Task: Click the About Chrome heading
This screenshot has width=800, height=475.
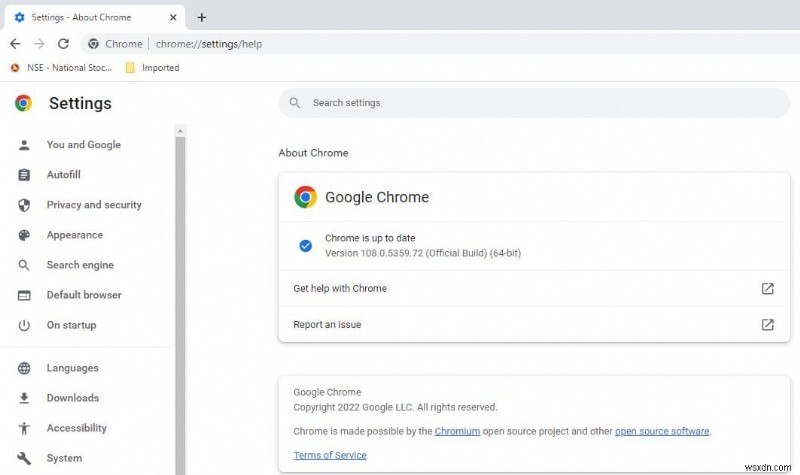Action: pos(313,153)
